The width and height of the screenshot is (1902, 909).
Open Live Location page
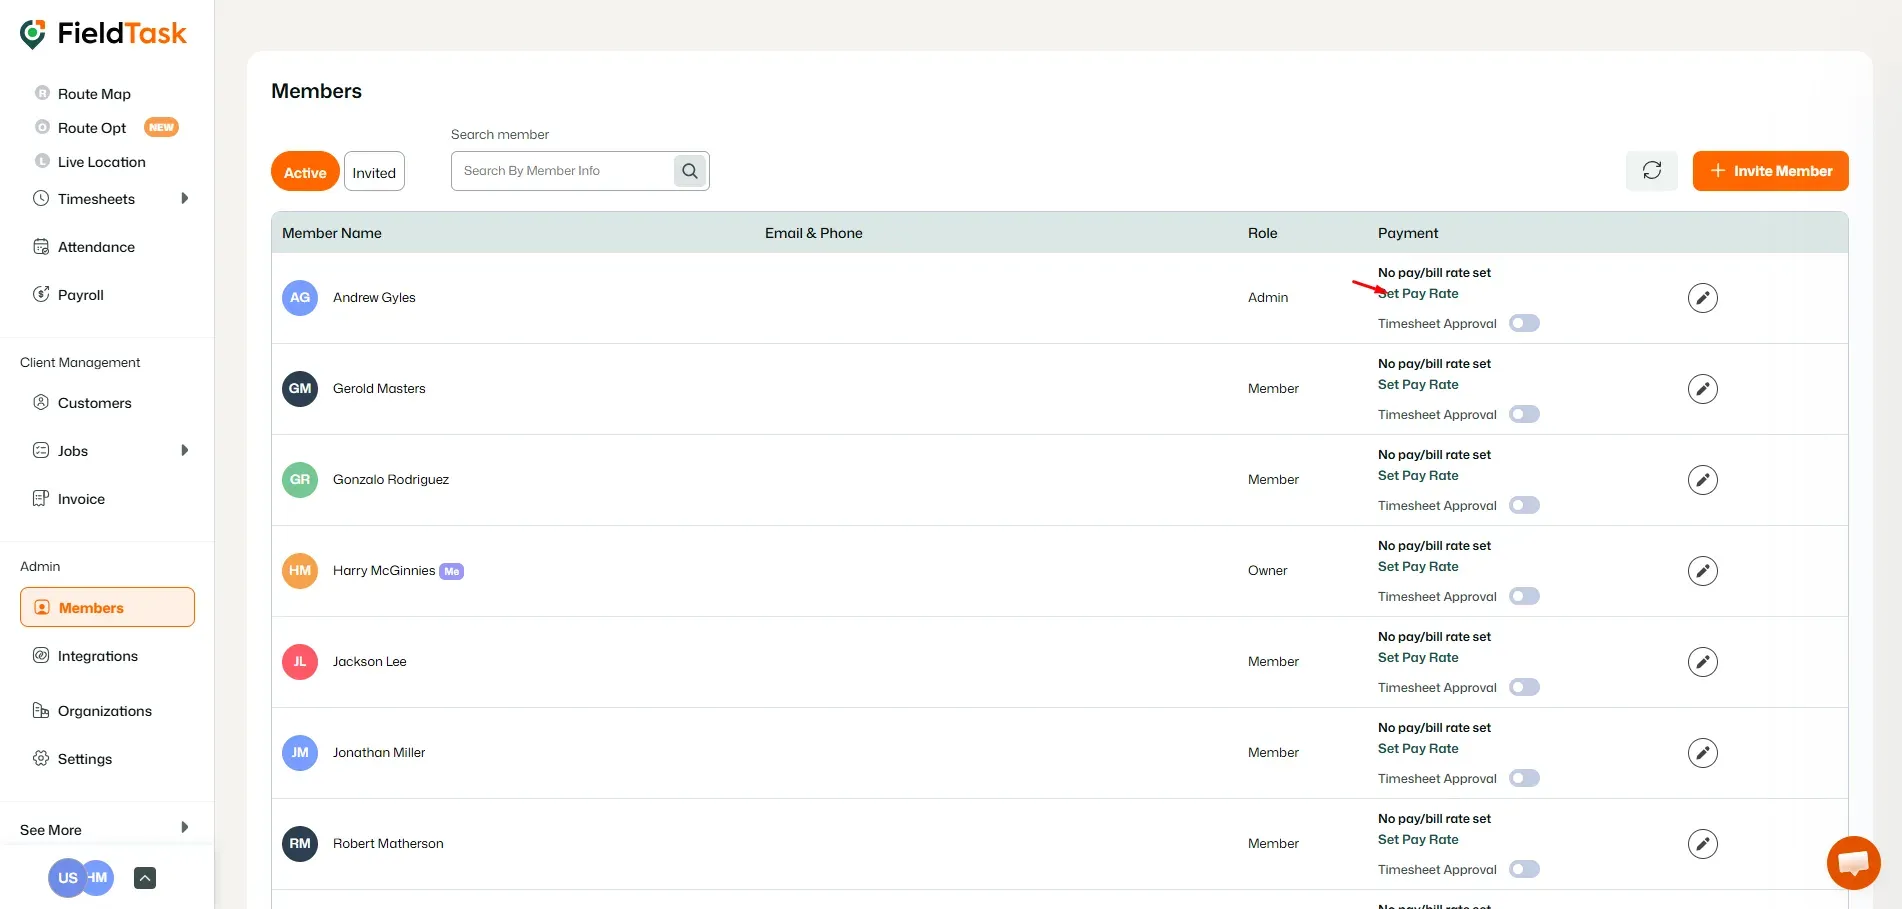[101, 162]
